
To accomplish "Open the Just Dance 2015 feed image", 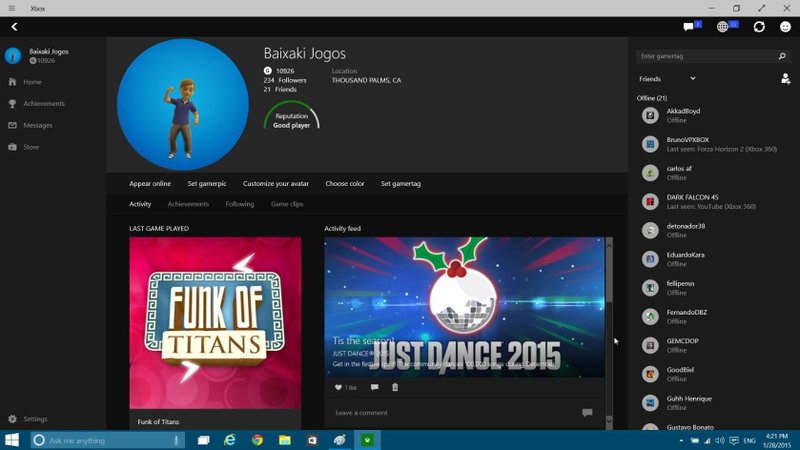I will [464, 307].
